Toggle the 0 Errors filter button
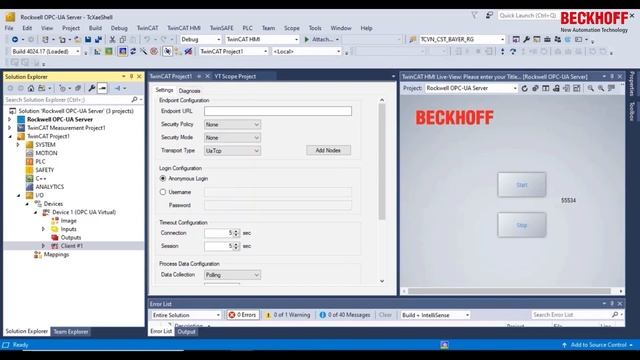This screenshot has width=640, height=360. point(242,315)
